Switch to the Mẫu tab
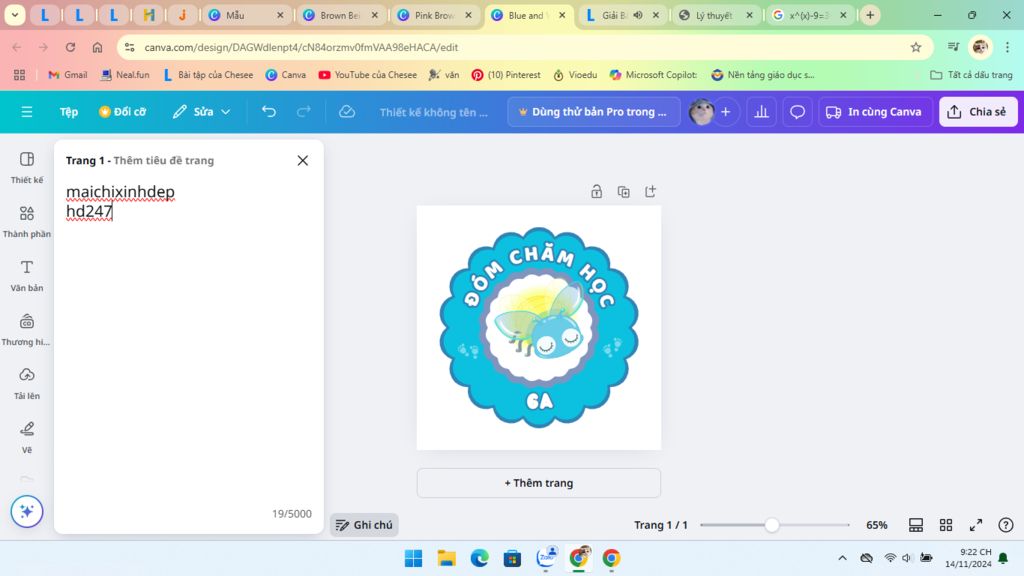 click(246, 15)
